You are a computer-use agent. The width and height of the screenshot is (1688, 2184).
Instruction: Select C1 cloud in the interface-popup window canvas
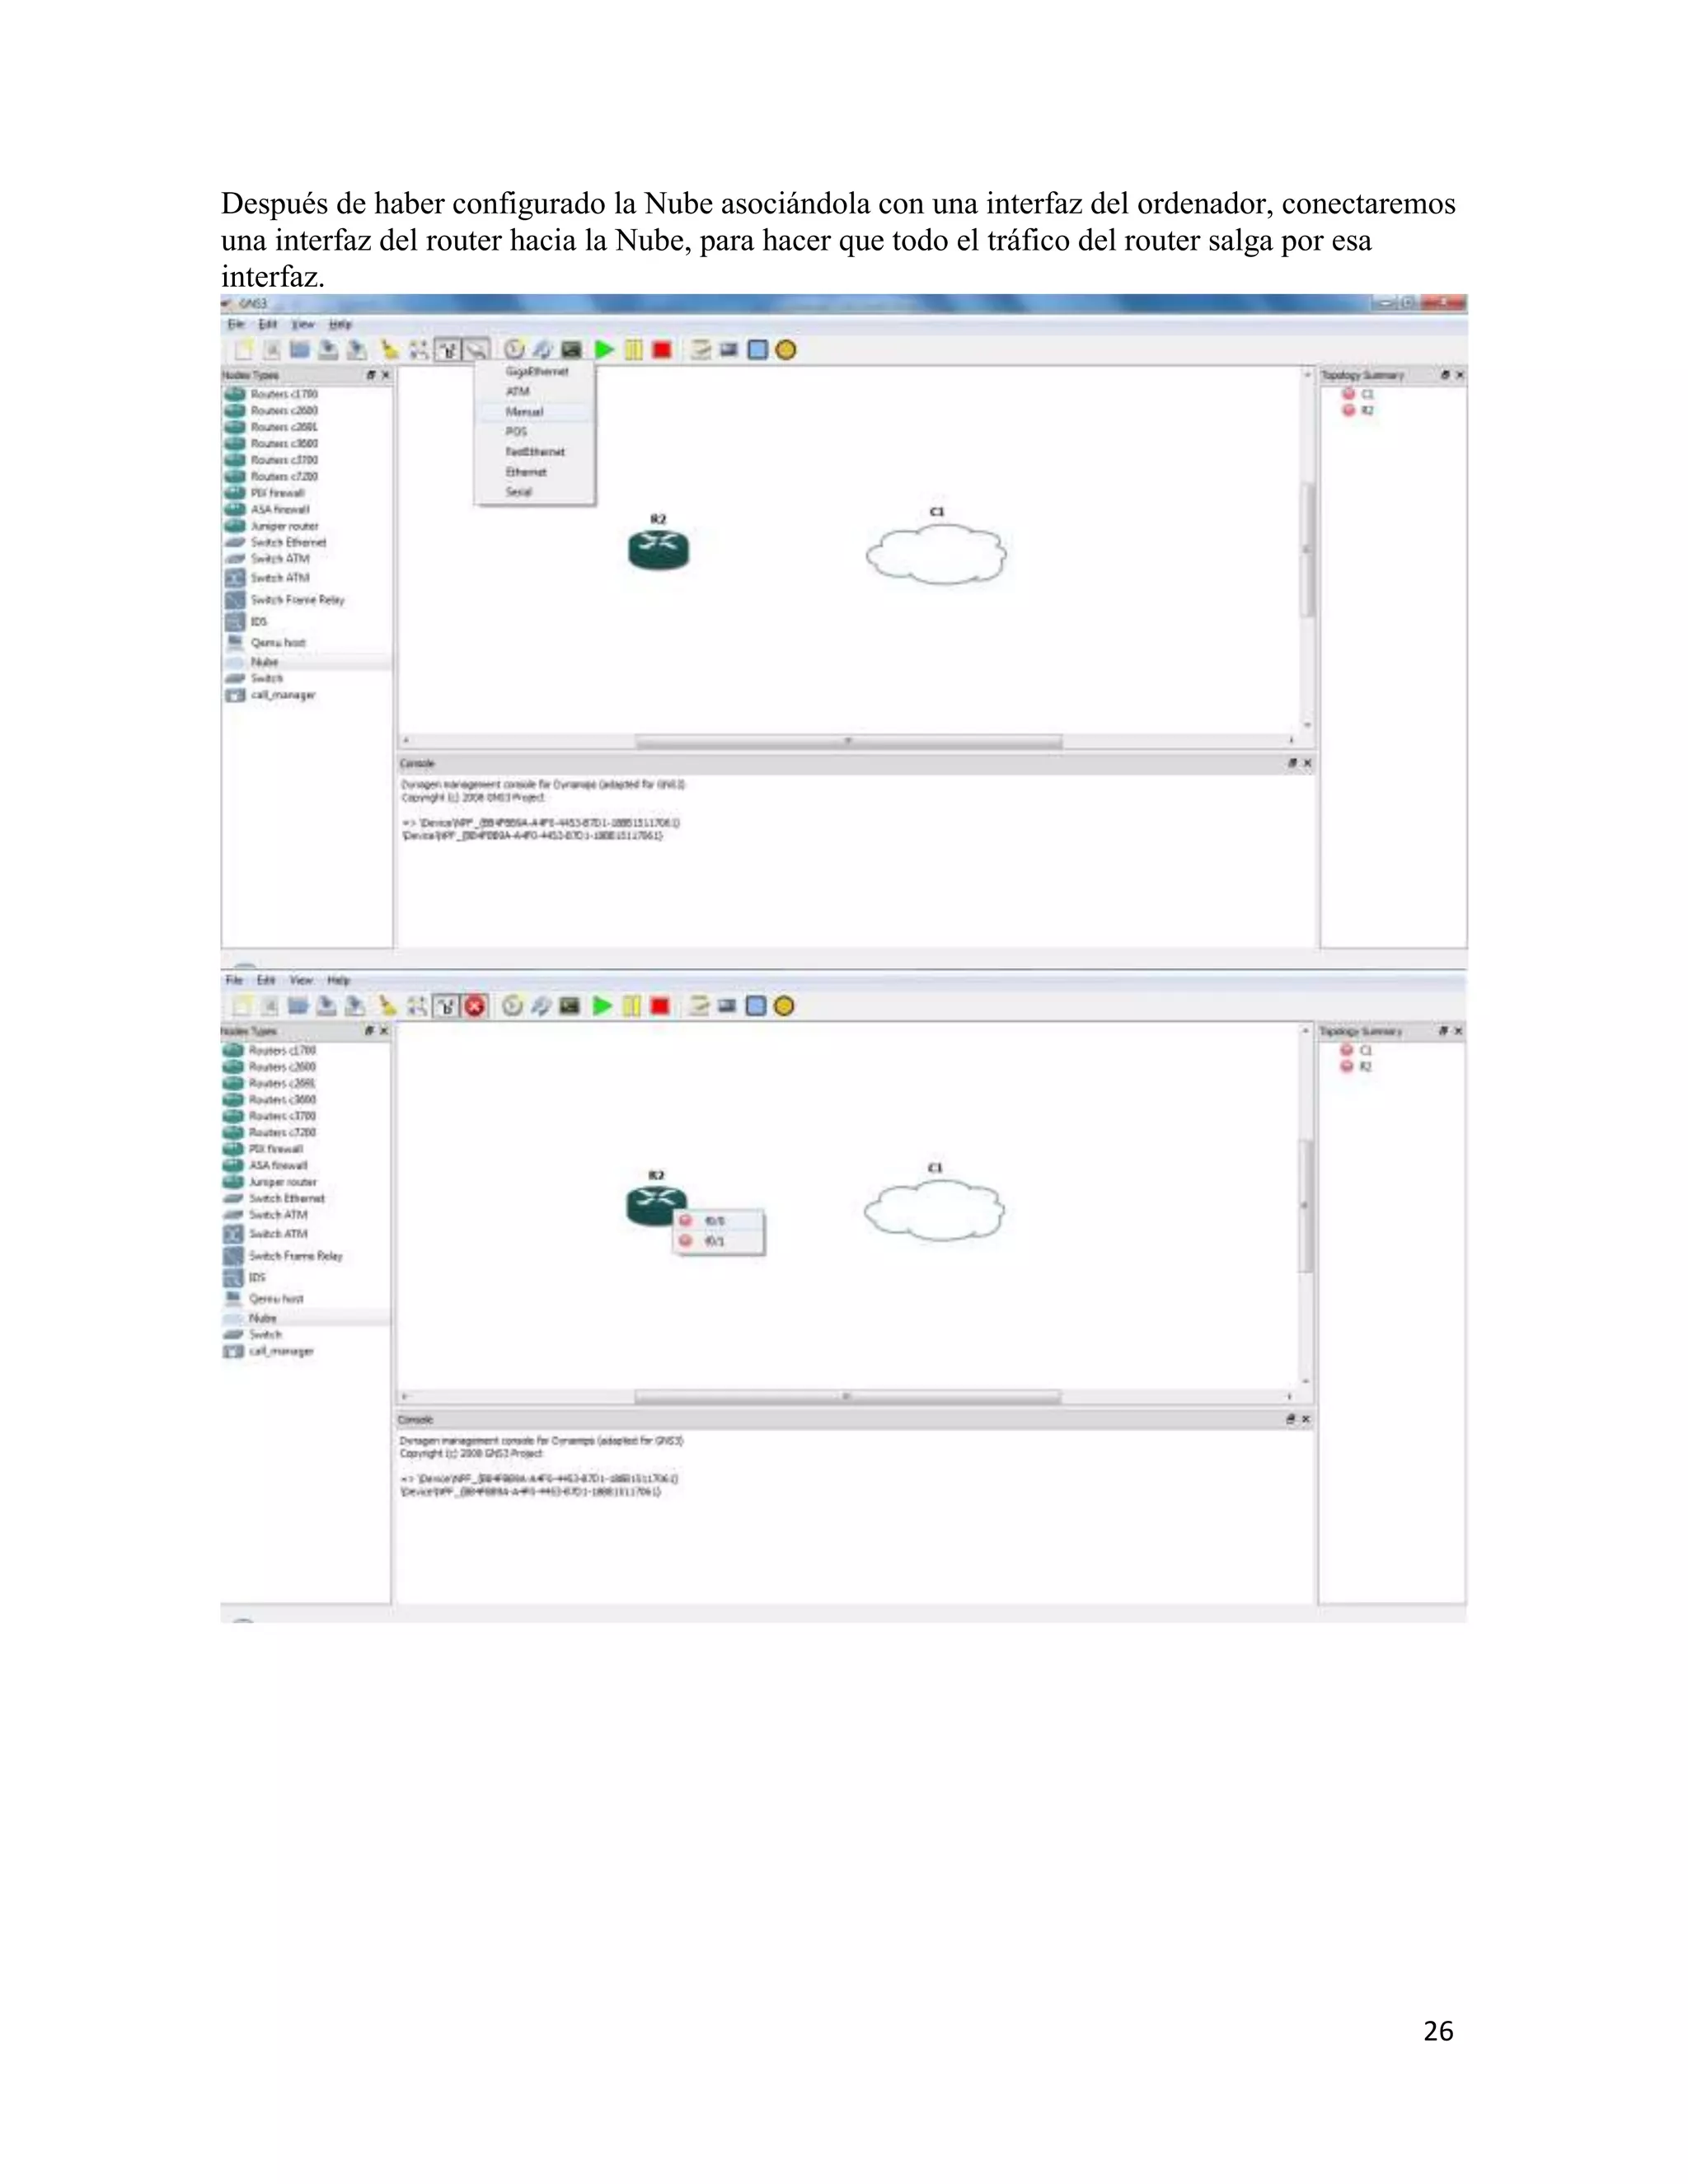[x=934, y=1209]
